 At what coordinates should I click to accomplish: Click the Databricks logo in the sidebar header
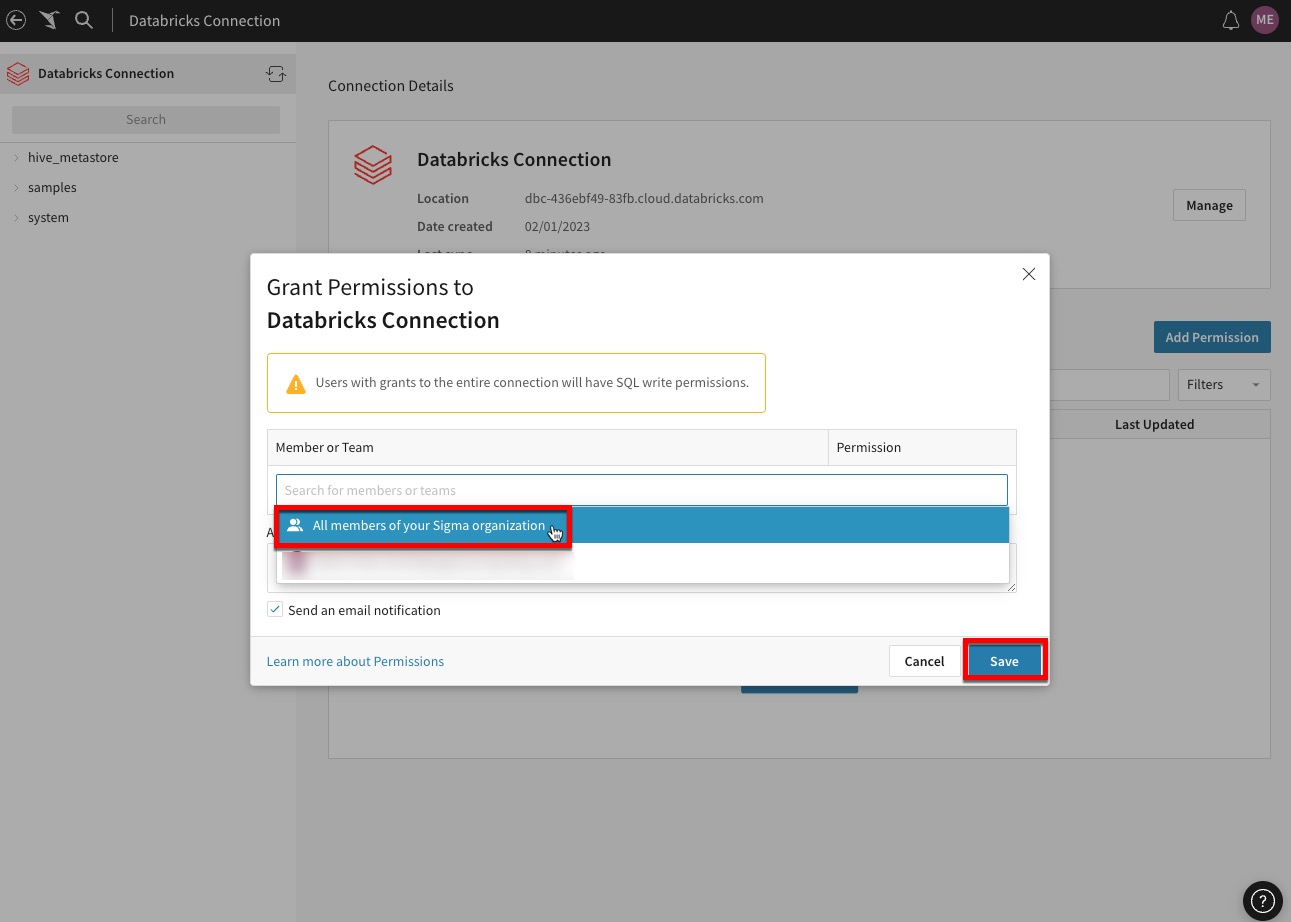(17, 73)
